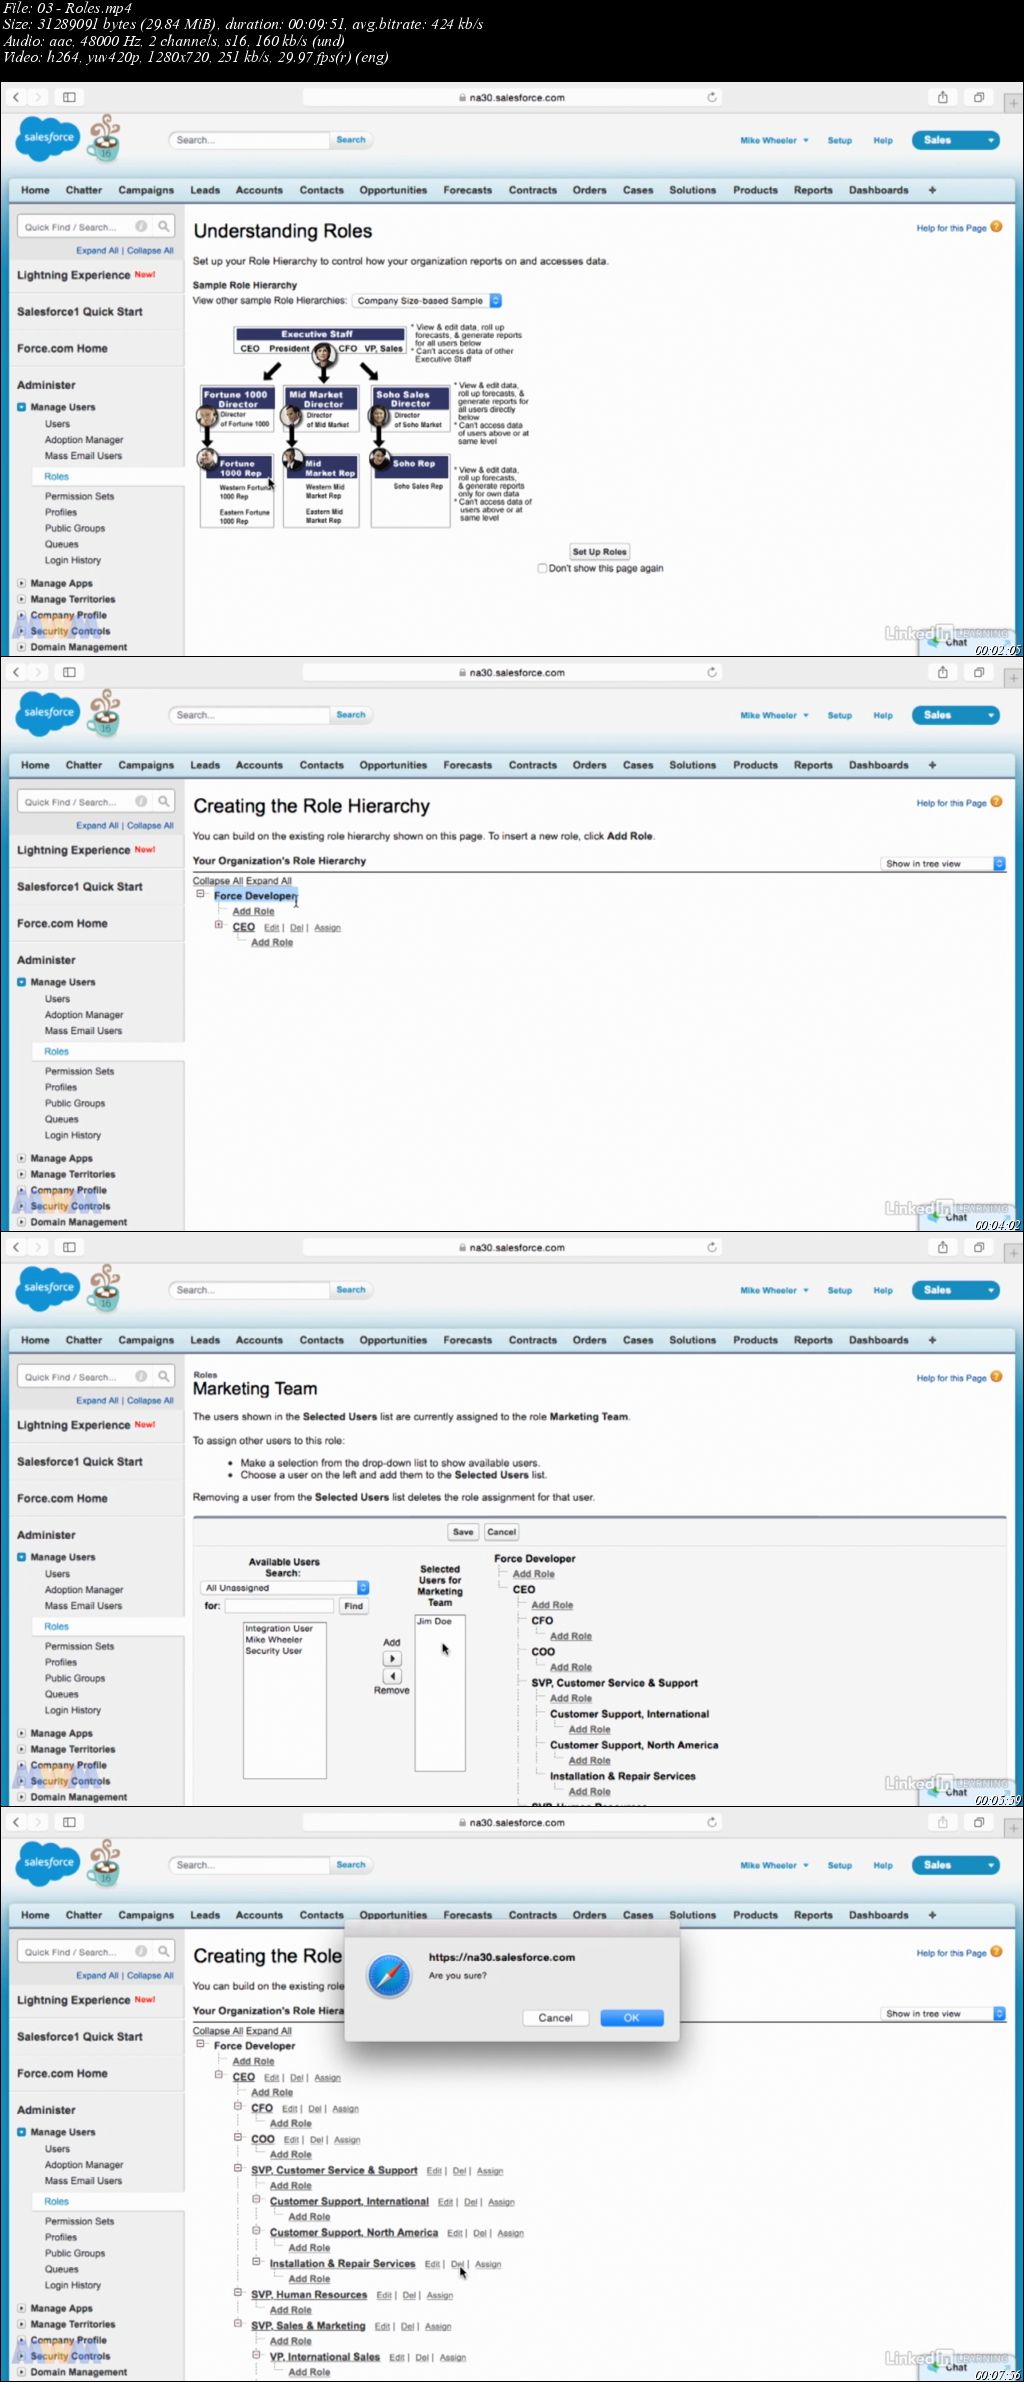Click Assign next to CEO on collapsed-CEO page
1024x2382 pixels.
pos(327,928)
